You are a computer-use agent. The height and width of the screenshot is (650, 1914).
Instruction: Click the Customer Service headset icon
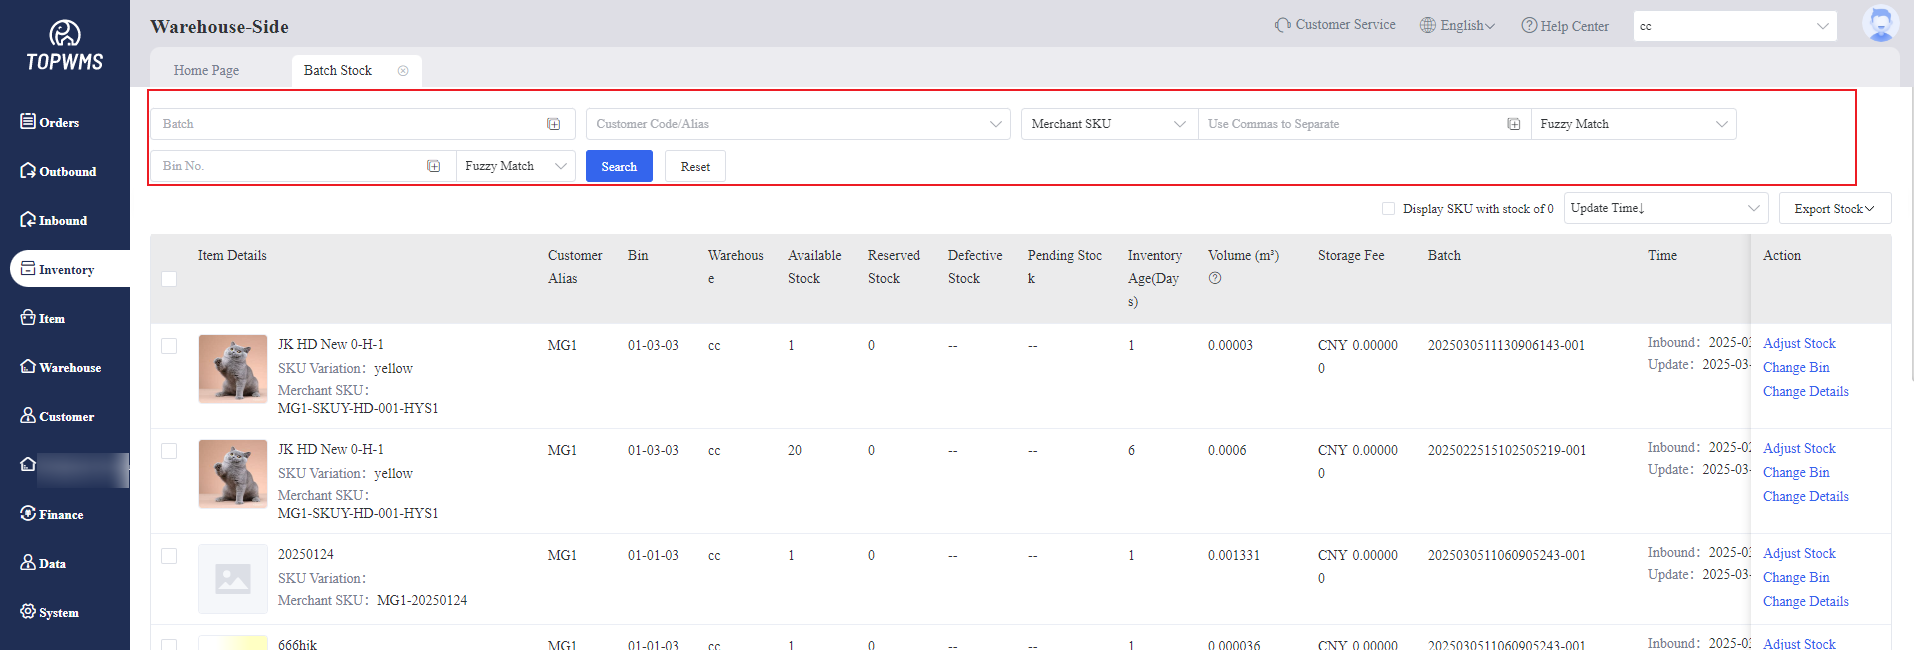point(1282,25)
